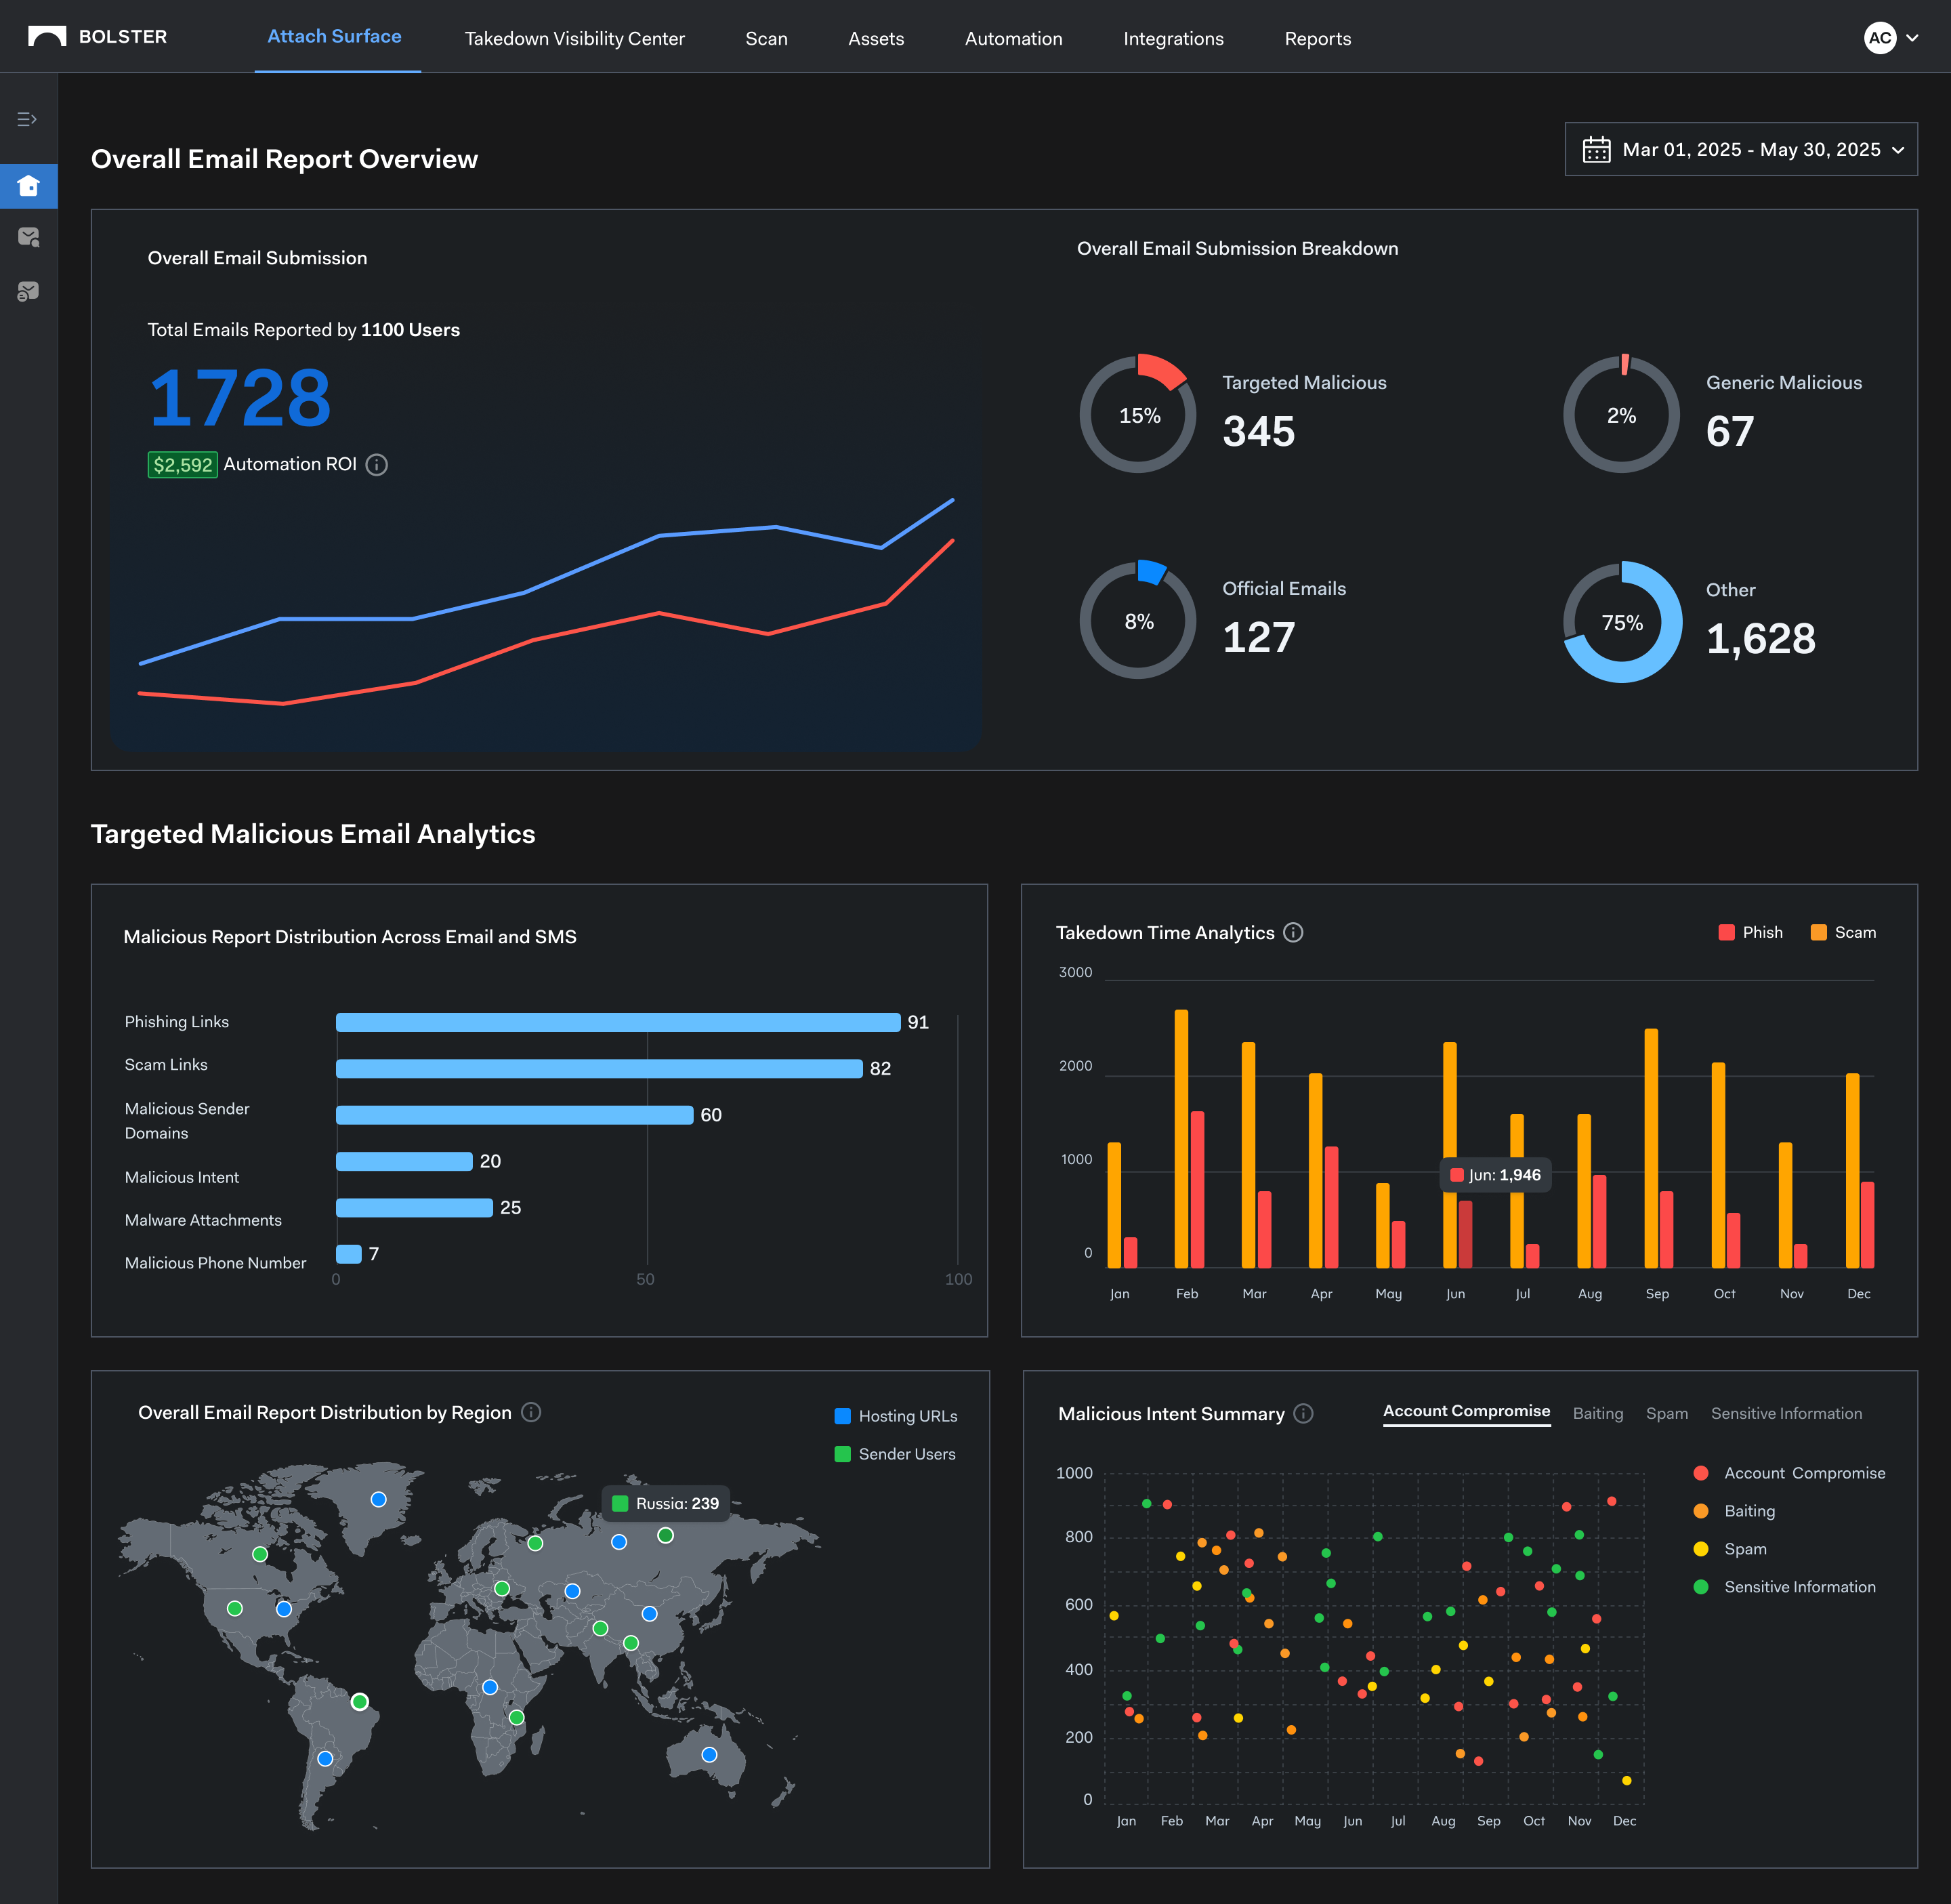1951x1904 pixels.
Task: Click the Malicious Intent Summary info icon
Action: (1303, 1413)
